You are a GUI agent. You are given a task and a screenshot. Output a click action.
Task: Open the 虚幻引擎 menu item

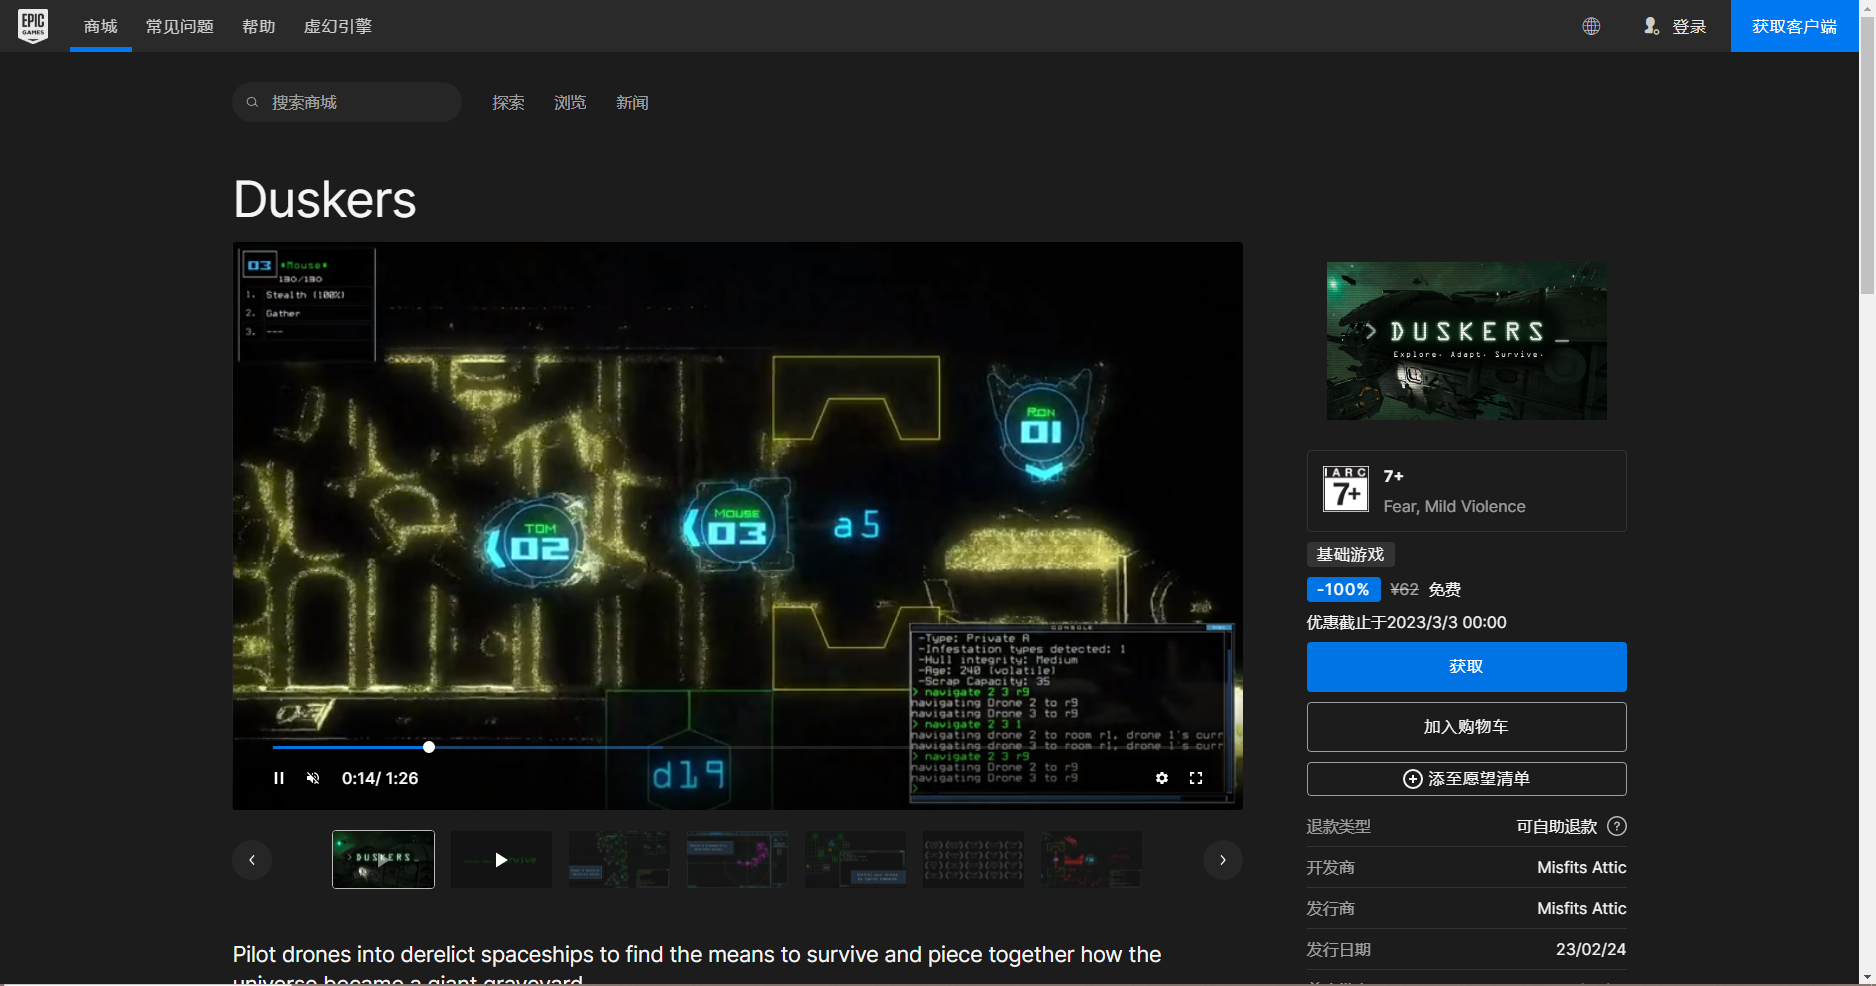(337, 26)
